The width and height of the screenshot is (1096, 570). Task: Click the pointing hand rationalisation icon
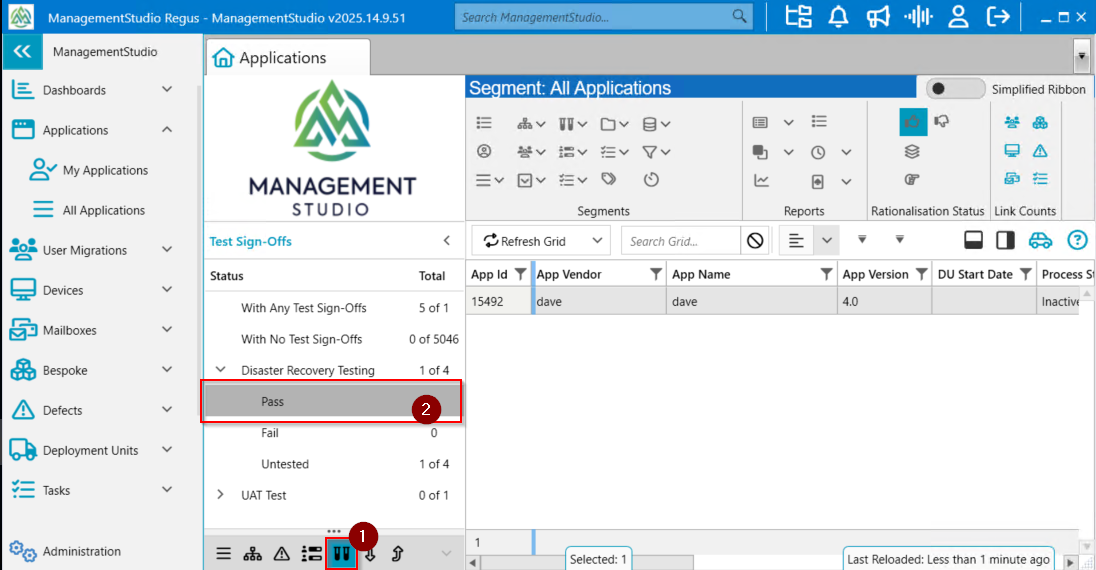coord(911,180)
